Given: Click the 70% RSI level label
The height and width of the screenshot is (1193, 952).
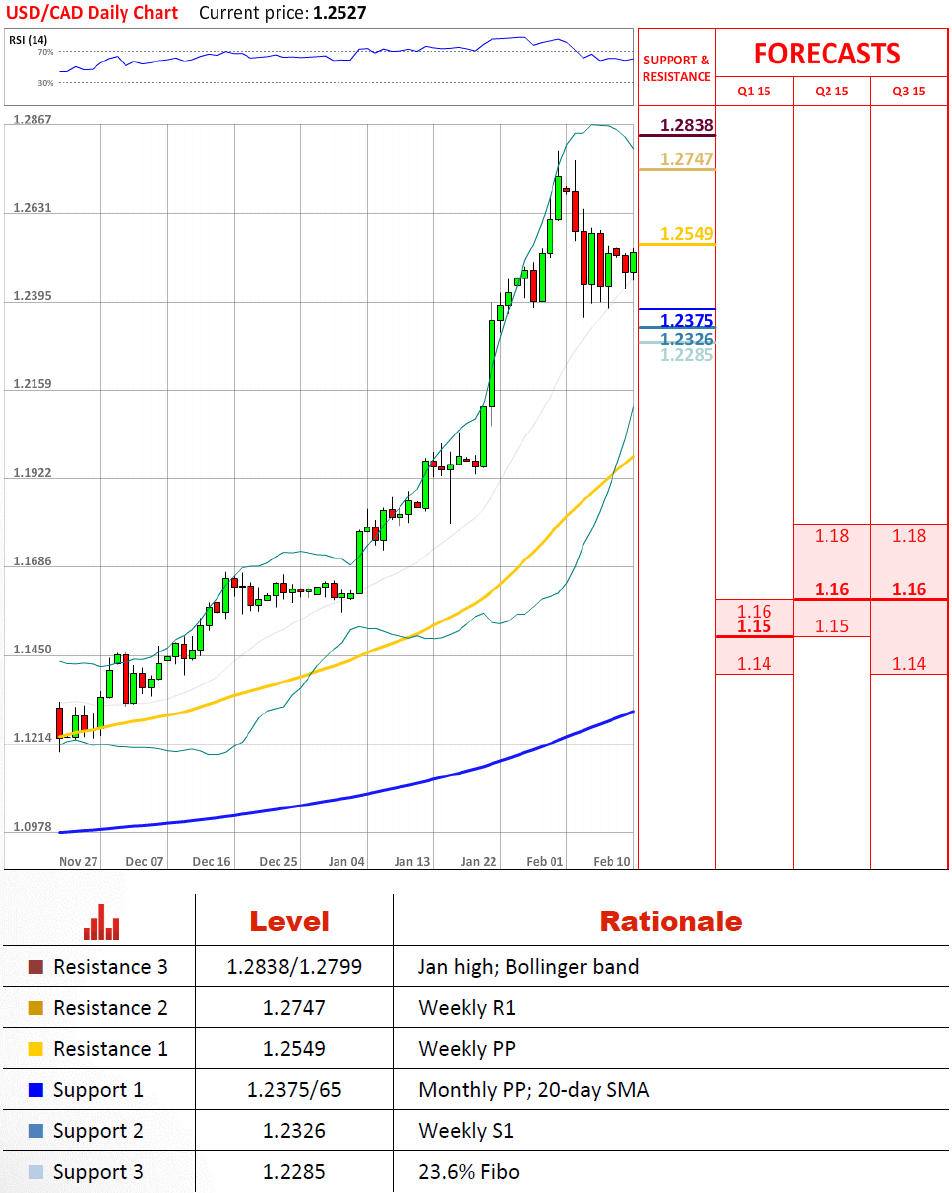Looking at the screenshot, I should [x=46, y=52].
